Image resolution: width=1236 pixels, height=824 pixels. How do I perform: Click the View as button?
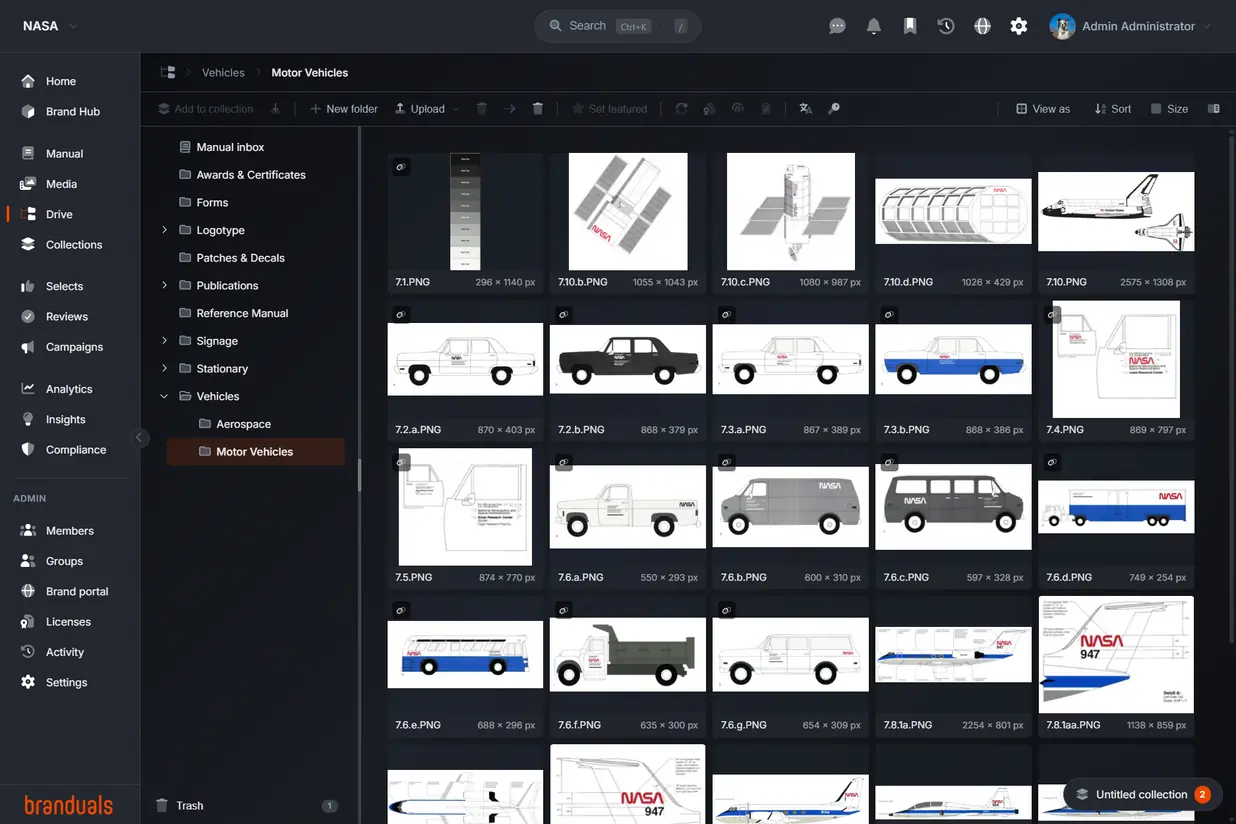coord(1043,109)
